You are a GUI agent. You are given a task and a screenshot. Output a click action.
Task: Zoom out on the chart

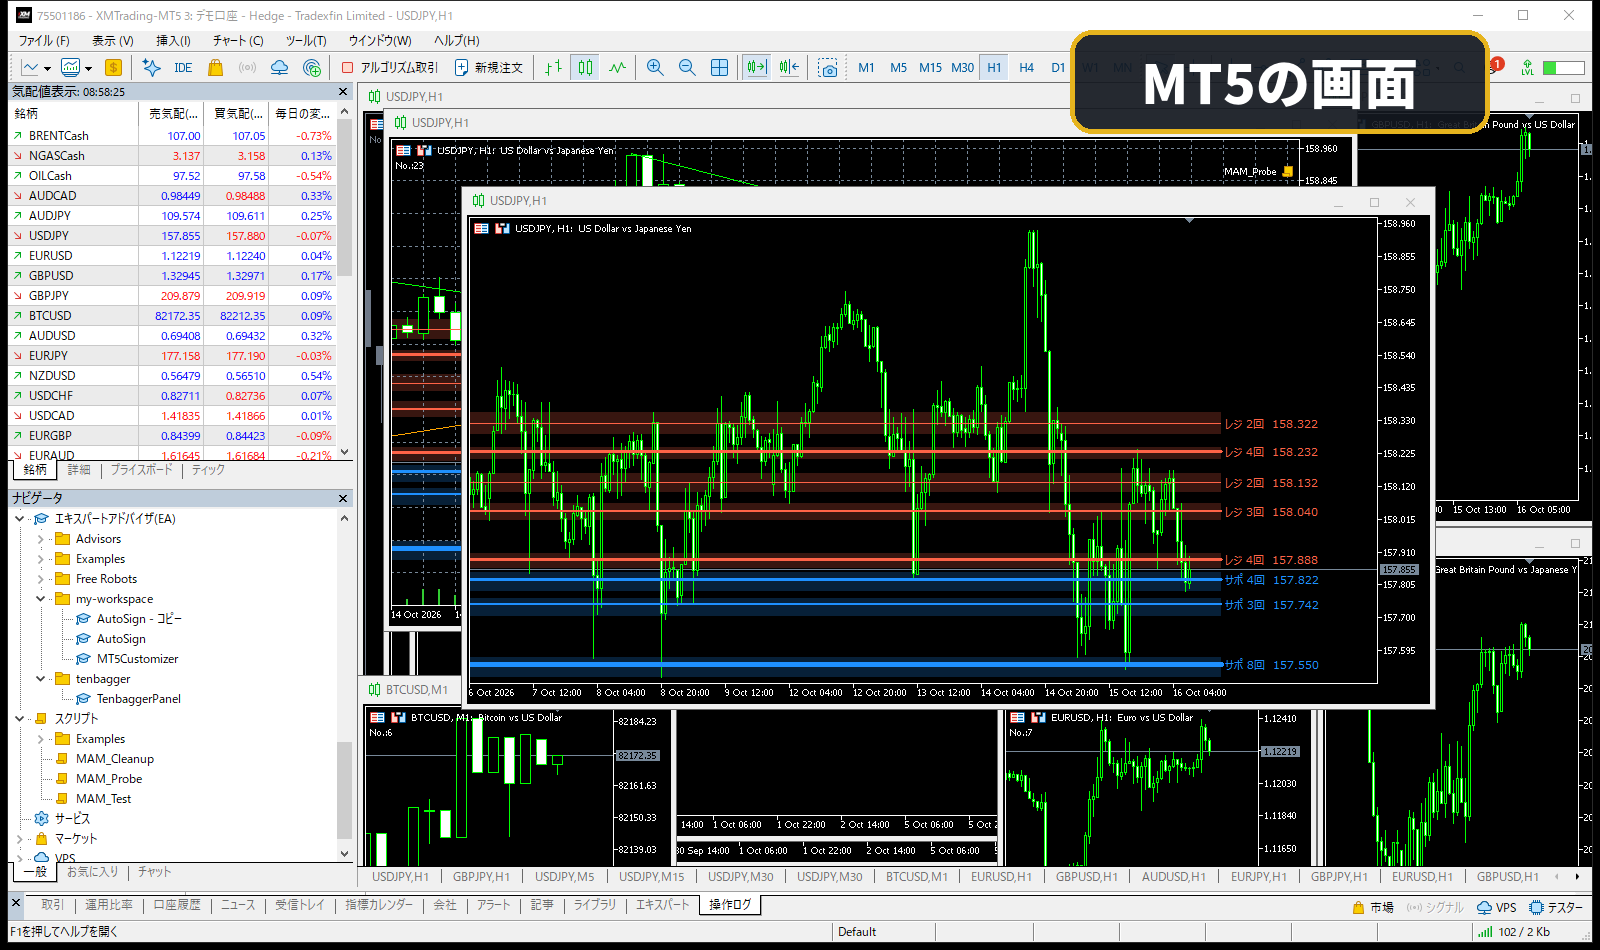pos(687,68)
